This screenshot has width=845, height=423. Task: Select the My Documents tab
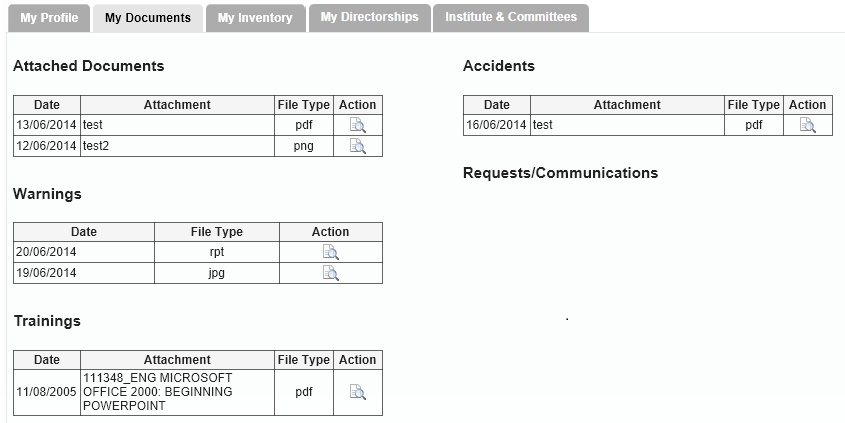pyautogui.click(x=148, y=18)
